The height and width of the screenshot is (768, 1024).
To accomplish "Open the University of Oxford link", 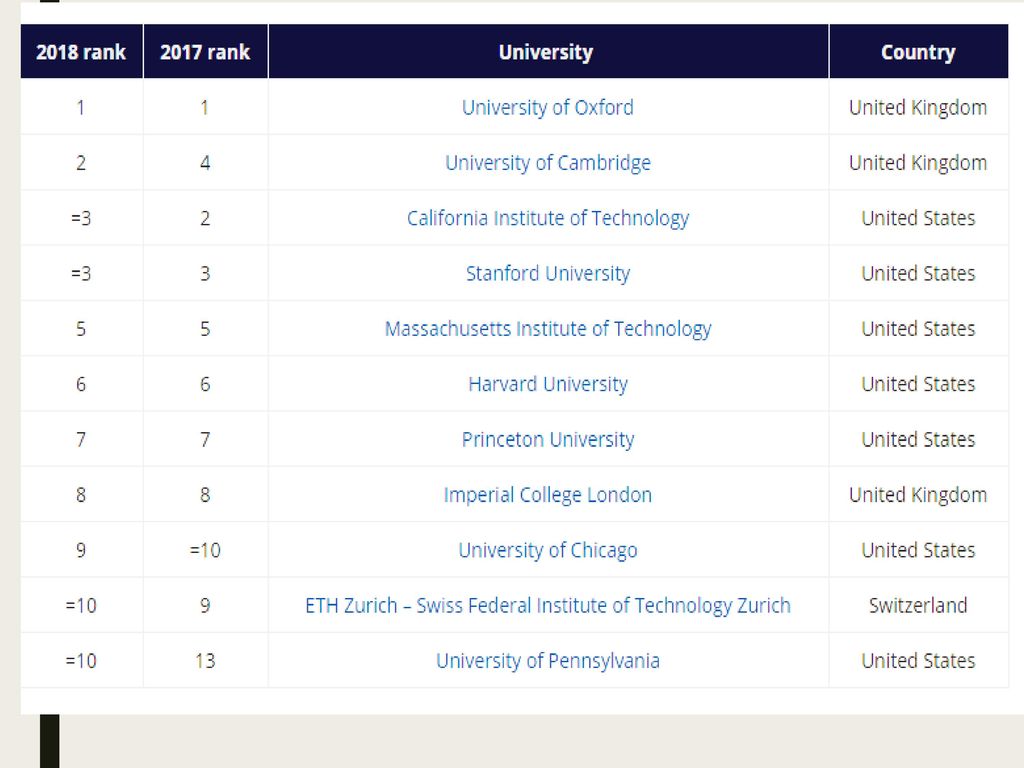I will 547,107.
